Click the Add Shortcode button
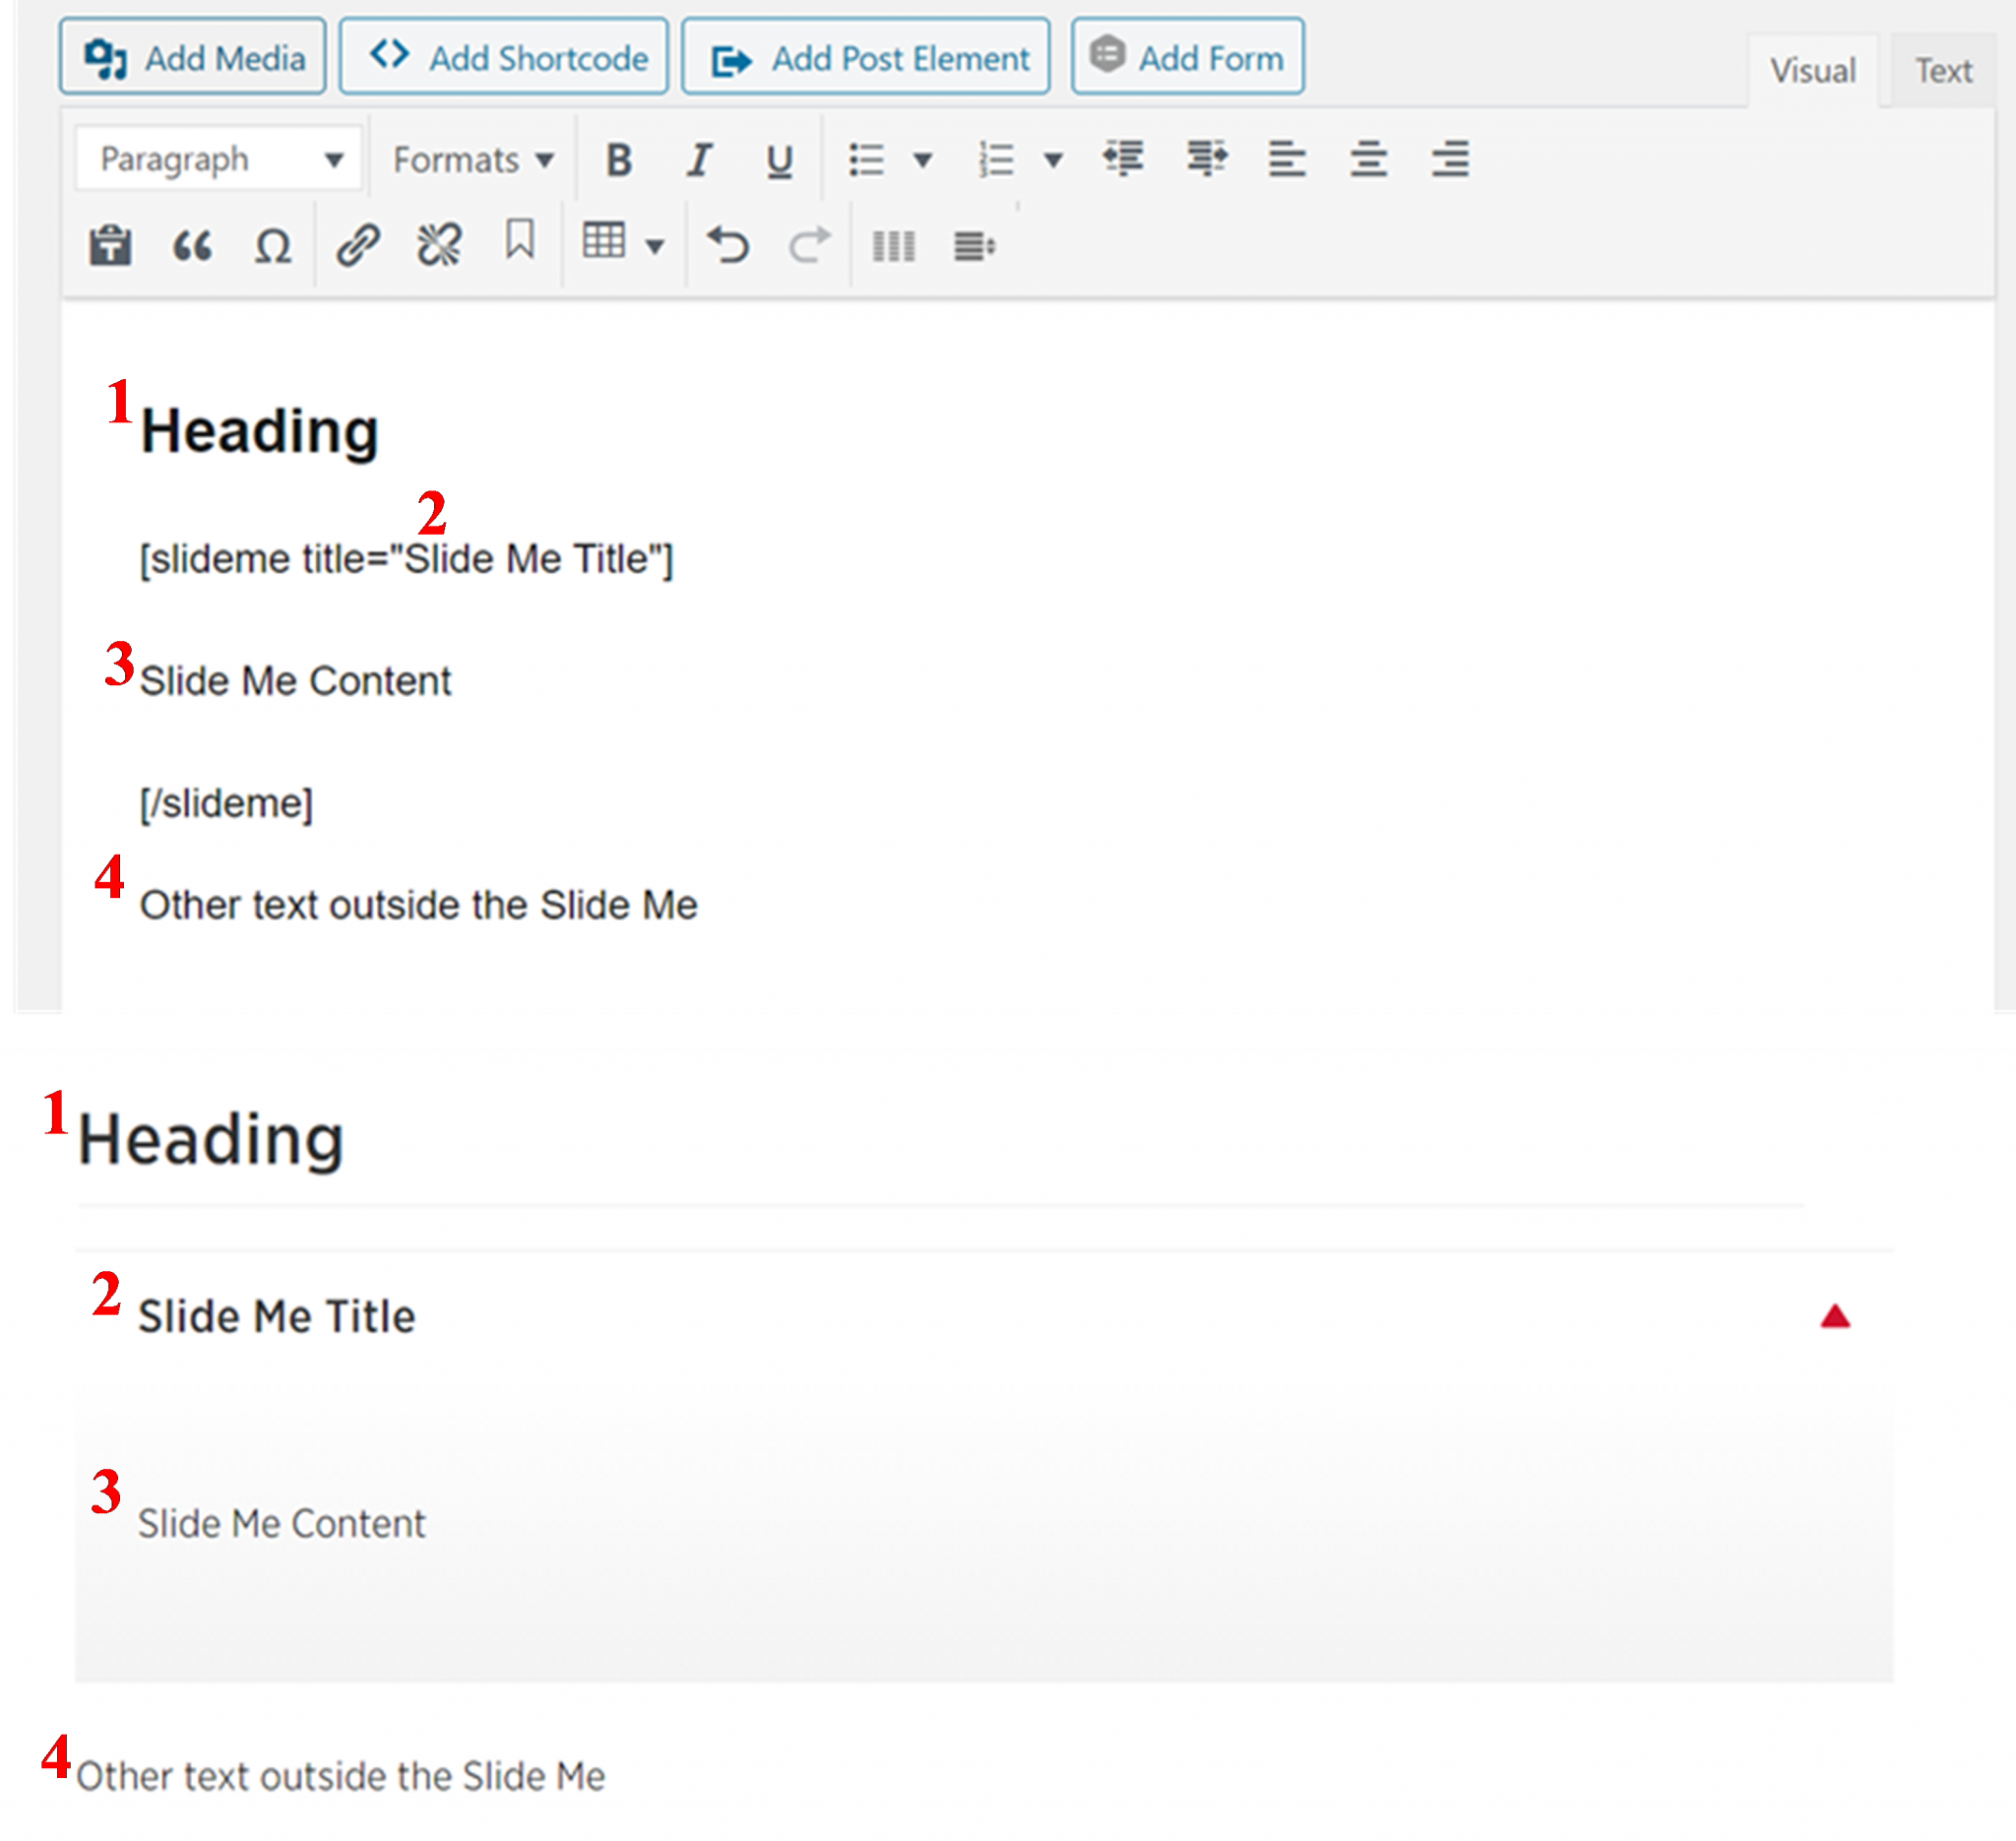 tap(504, 58)
